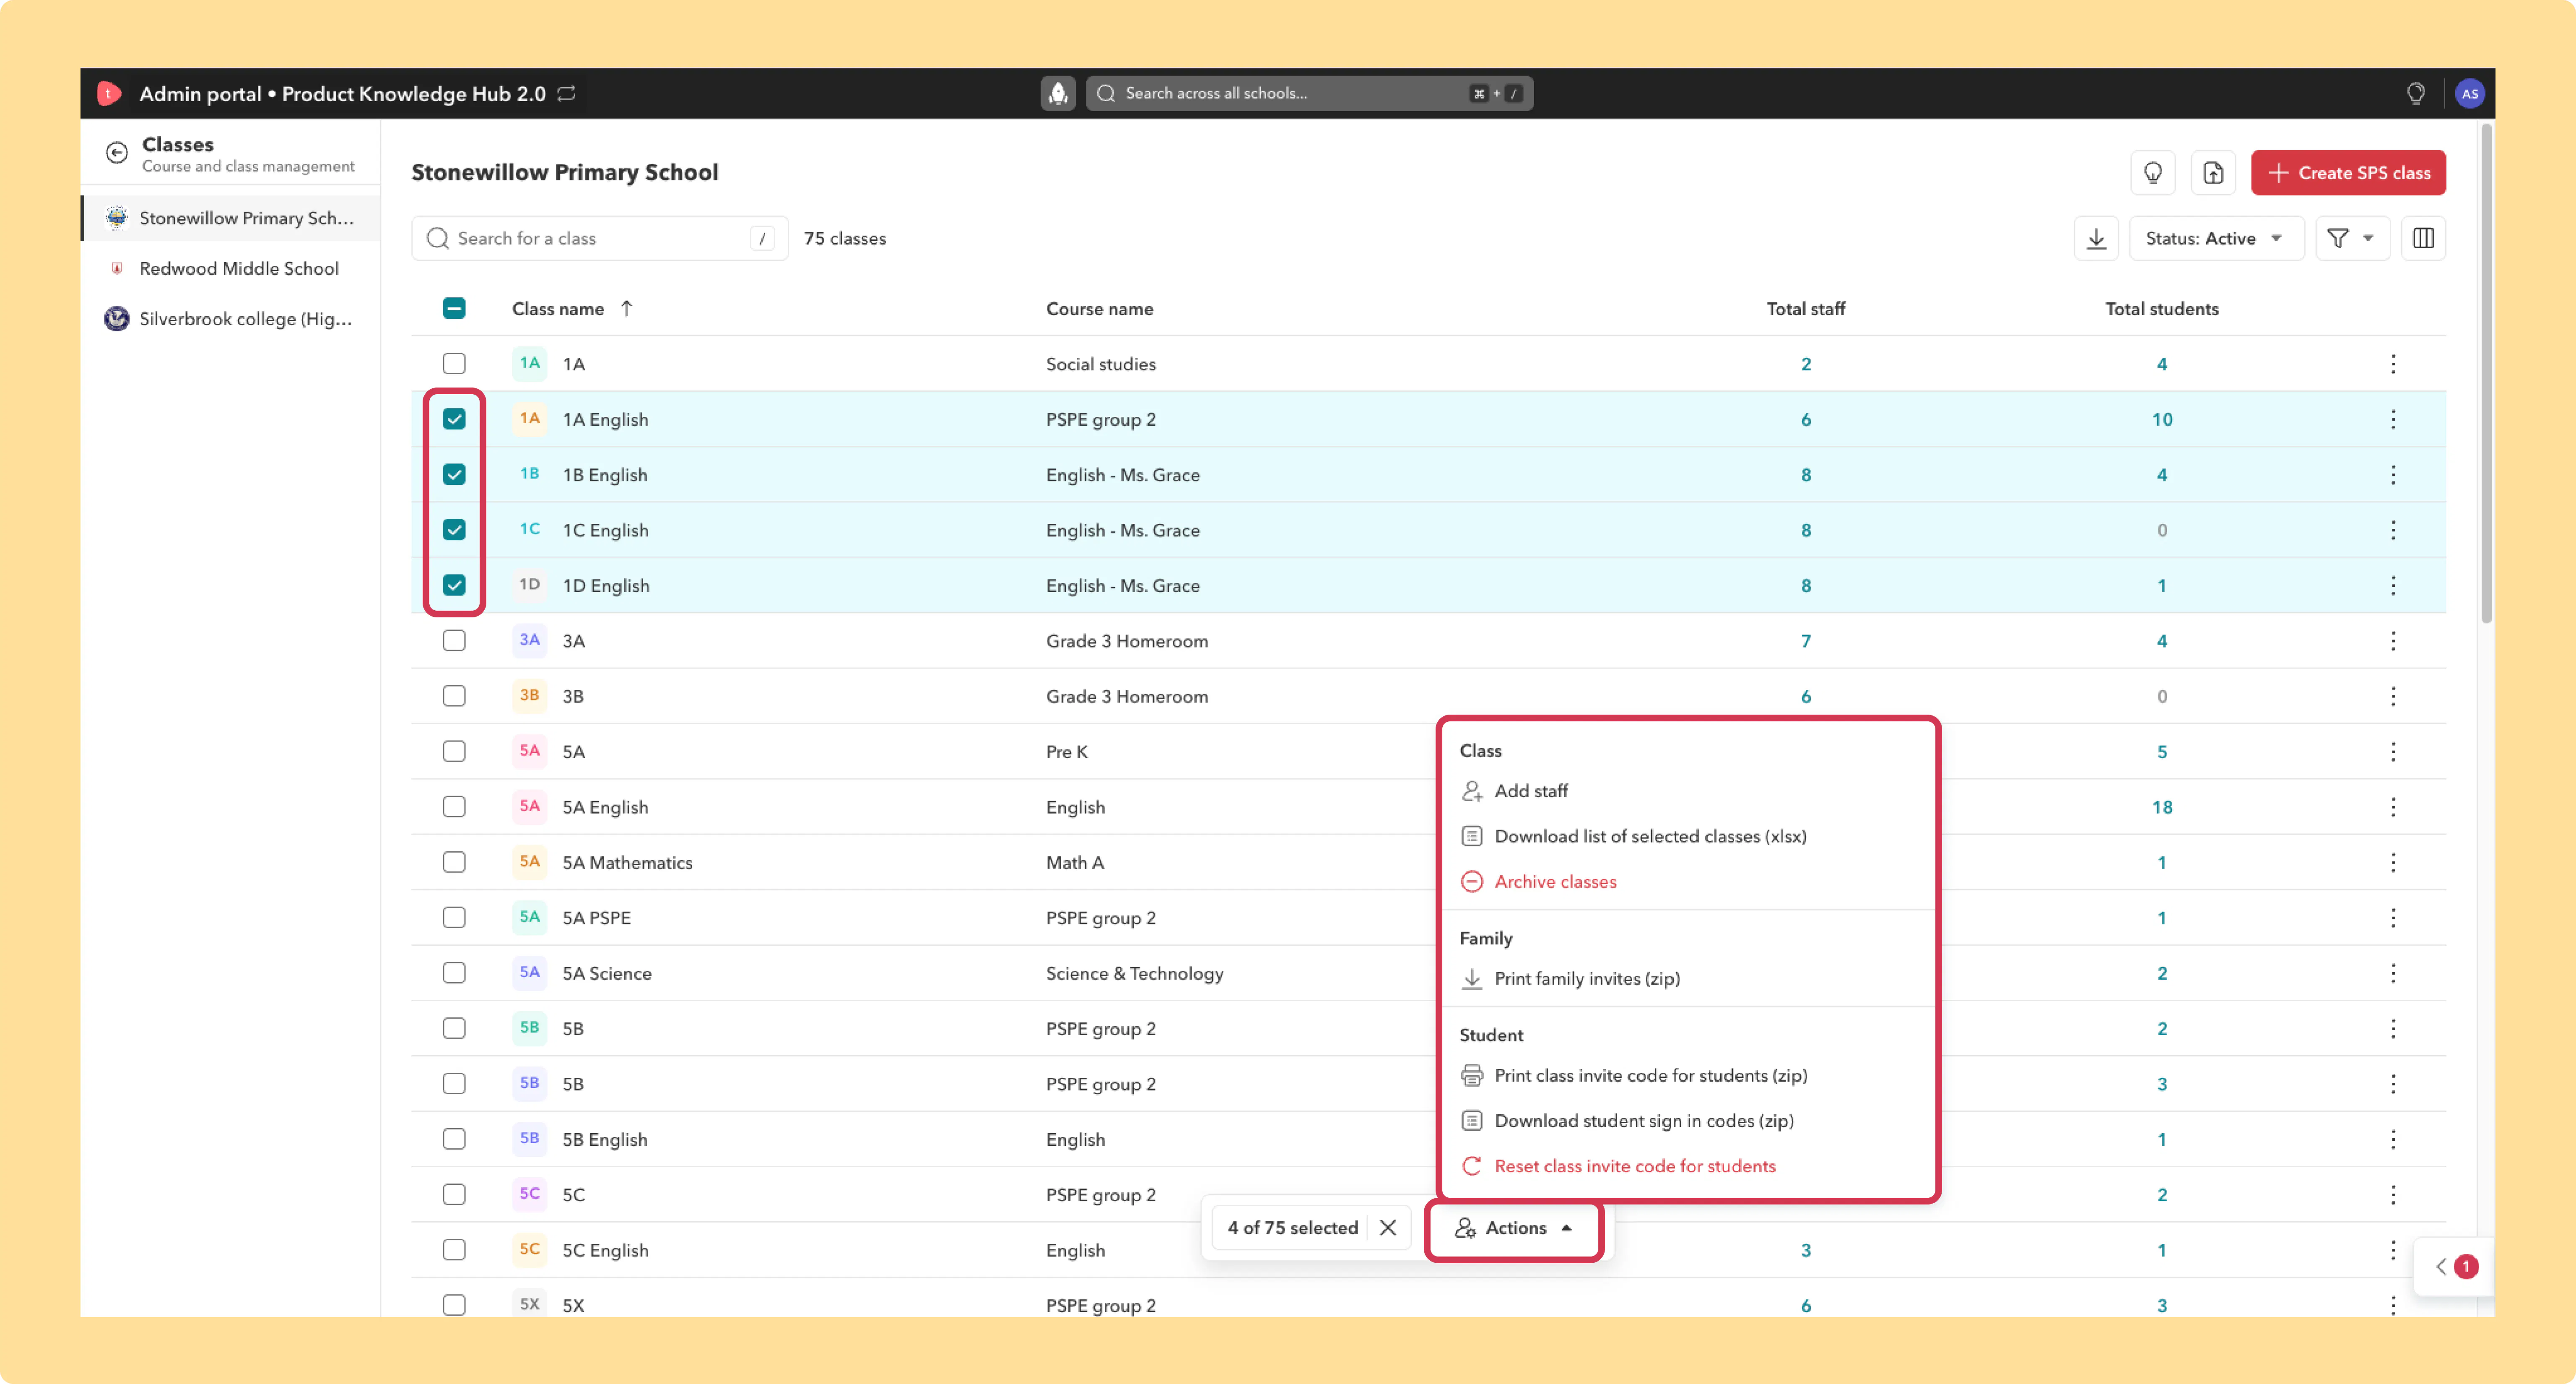2576x1384 pixels.
Task: Toggle the select-all classes checkbox
Action: (454, 308)
